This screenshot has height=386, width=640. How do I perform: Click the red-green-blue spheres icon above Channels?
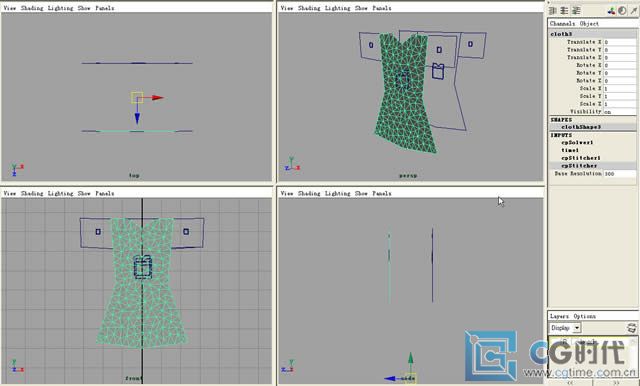click(611, 11)
